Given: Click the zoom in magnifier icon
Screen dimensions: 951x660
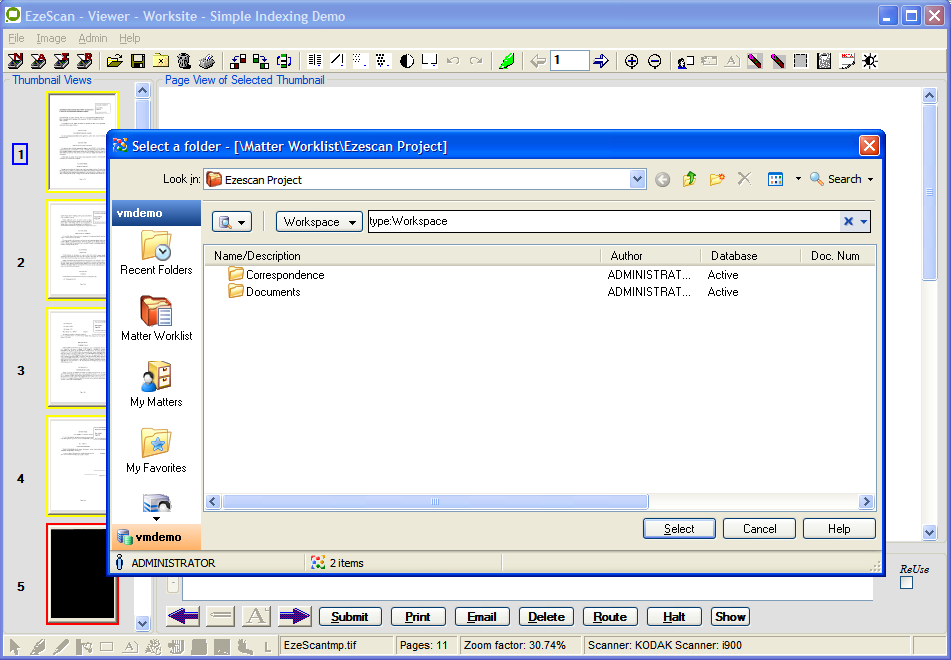Looking at the screenshot, I should click(631, 61).
